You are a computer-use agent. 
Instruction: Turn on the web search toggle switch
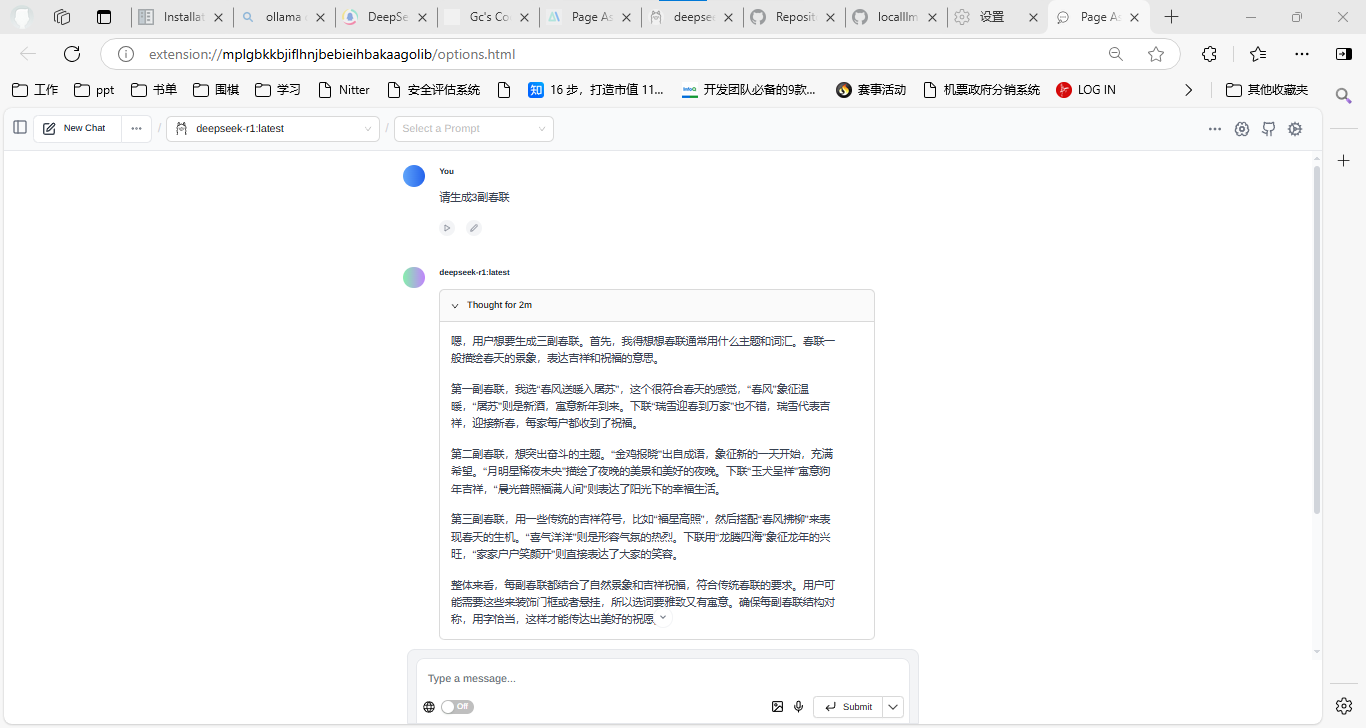click(x=457, y=707)
